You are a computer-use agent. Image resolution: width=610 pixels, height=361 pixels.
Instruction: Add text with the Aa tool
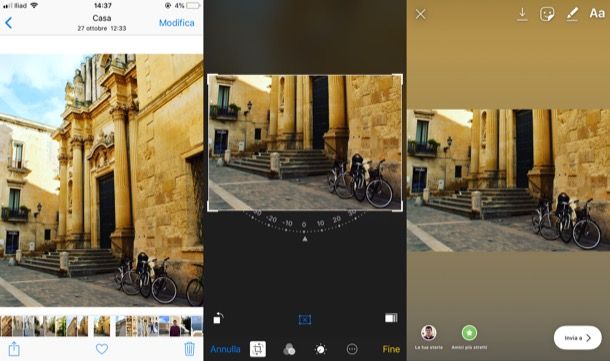coord(597,14)
